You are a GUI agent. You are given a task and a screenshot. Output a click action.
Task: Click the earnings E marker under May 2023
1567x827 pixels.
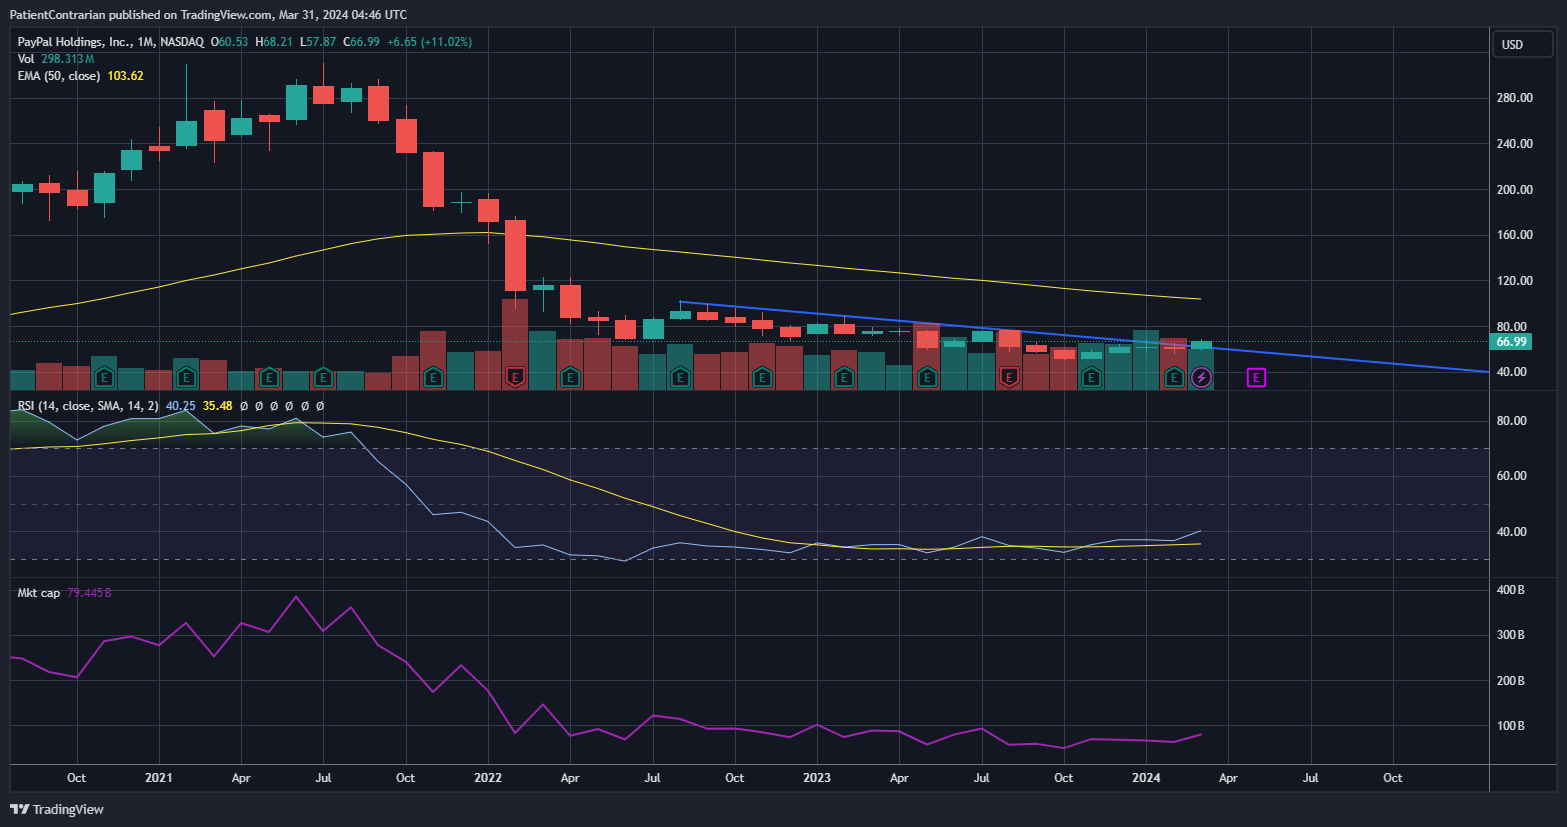coord(927,378)
